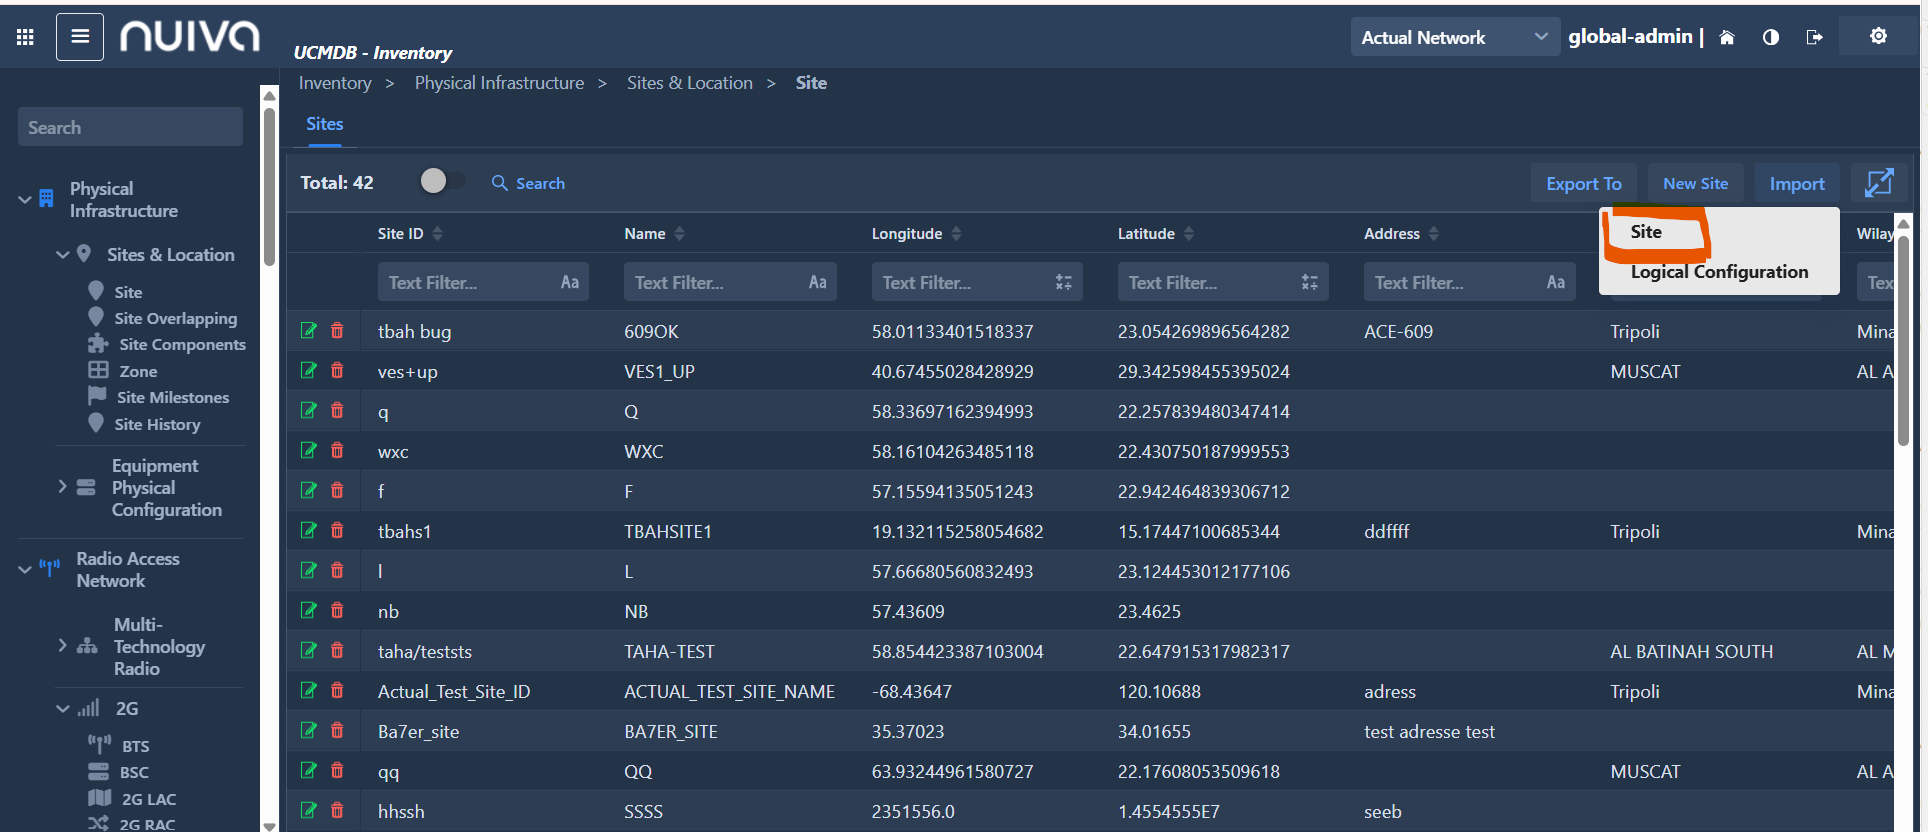Viewport: 1928px width, 832px height.
Task: Toggle dark/light theme contrast icon
Action: coord(1771,37)
